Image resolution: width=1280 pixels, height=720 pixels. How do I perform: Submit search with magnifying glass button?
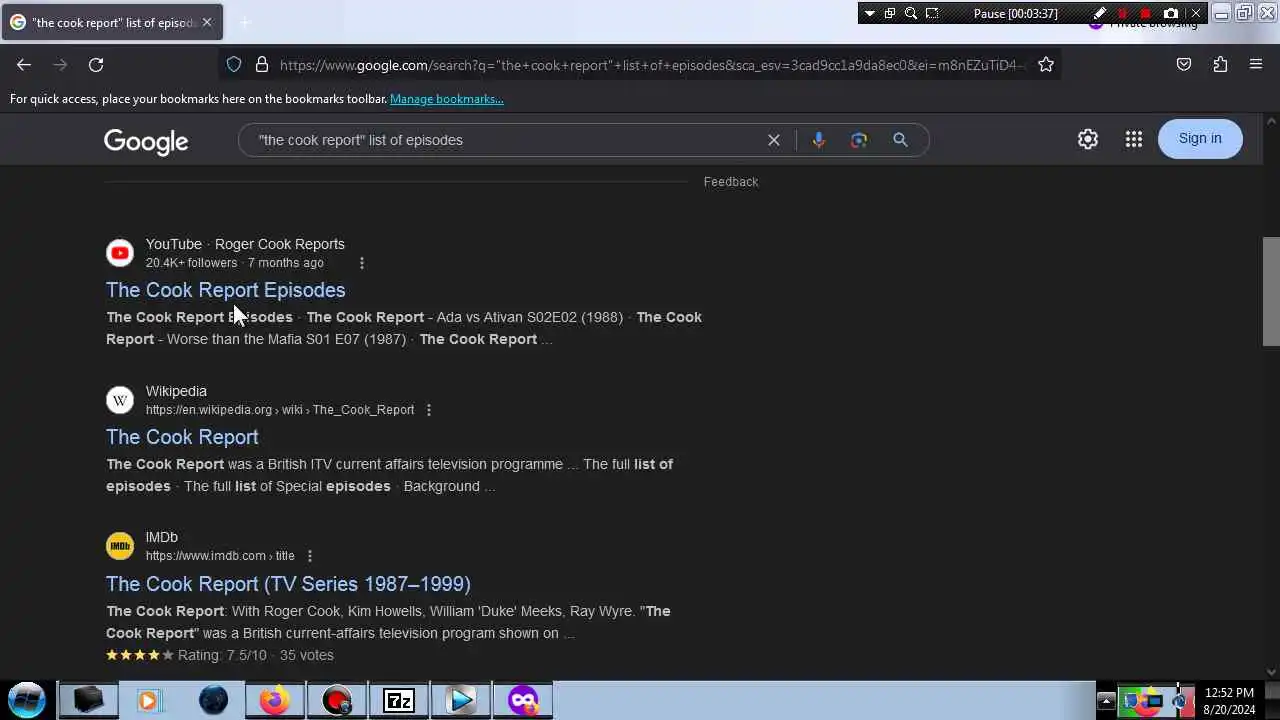coord(900,140)
